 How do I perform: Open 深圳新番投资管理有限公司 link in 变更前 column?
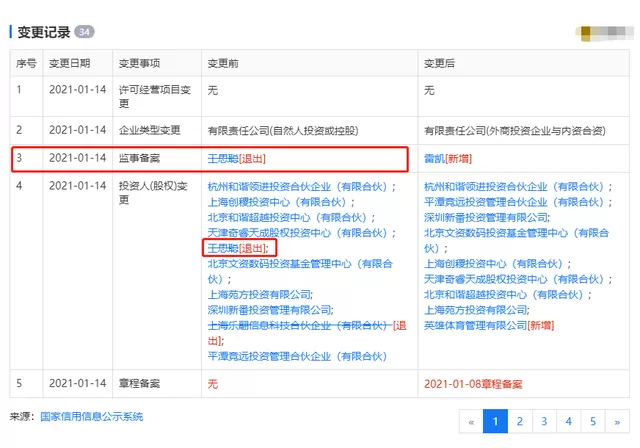[x=270, y=310]
